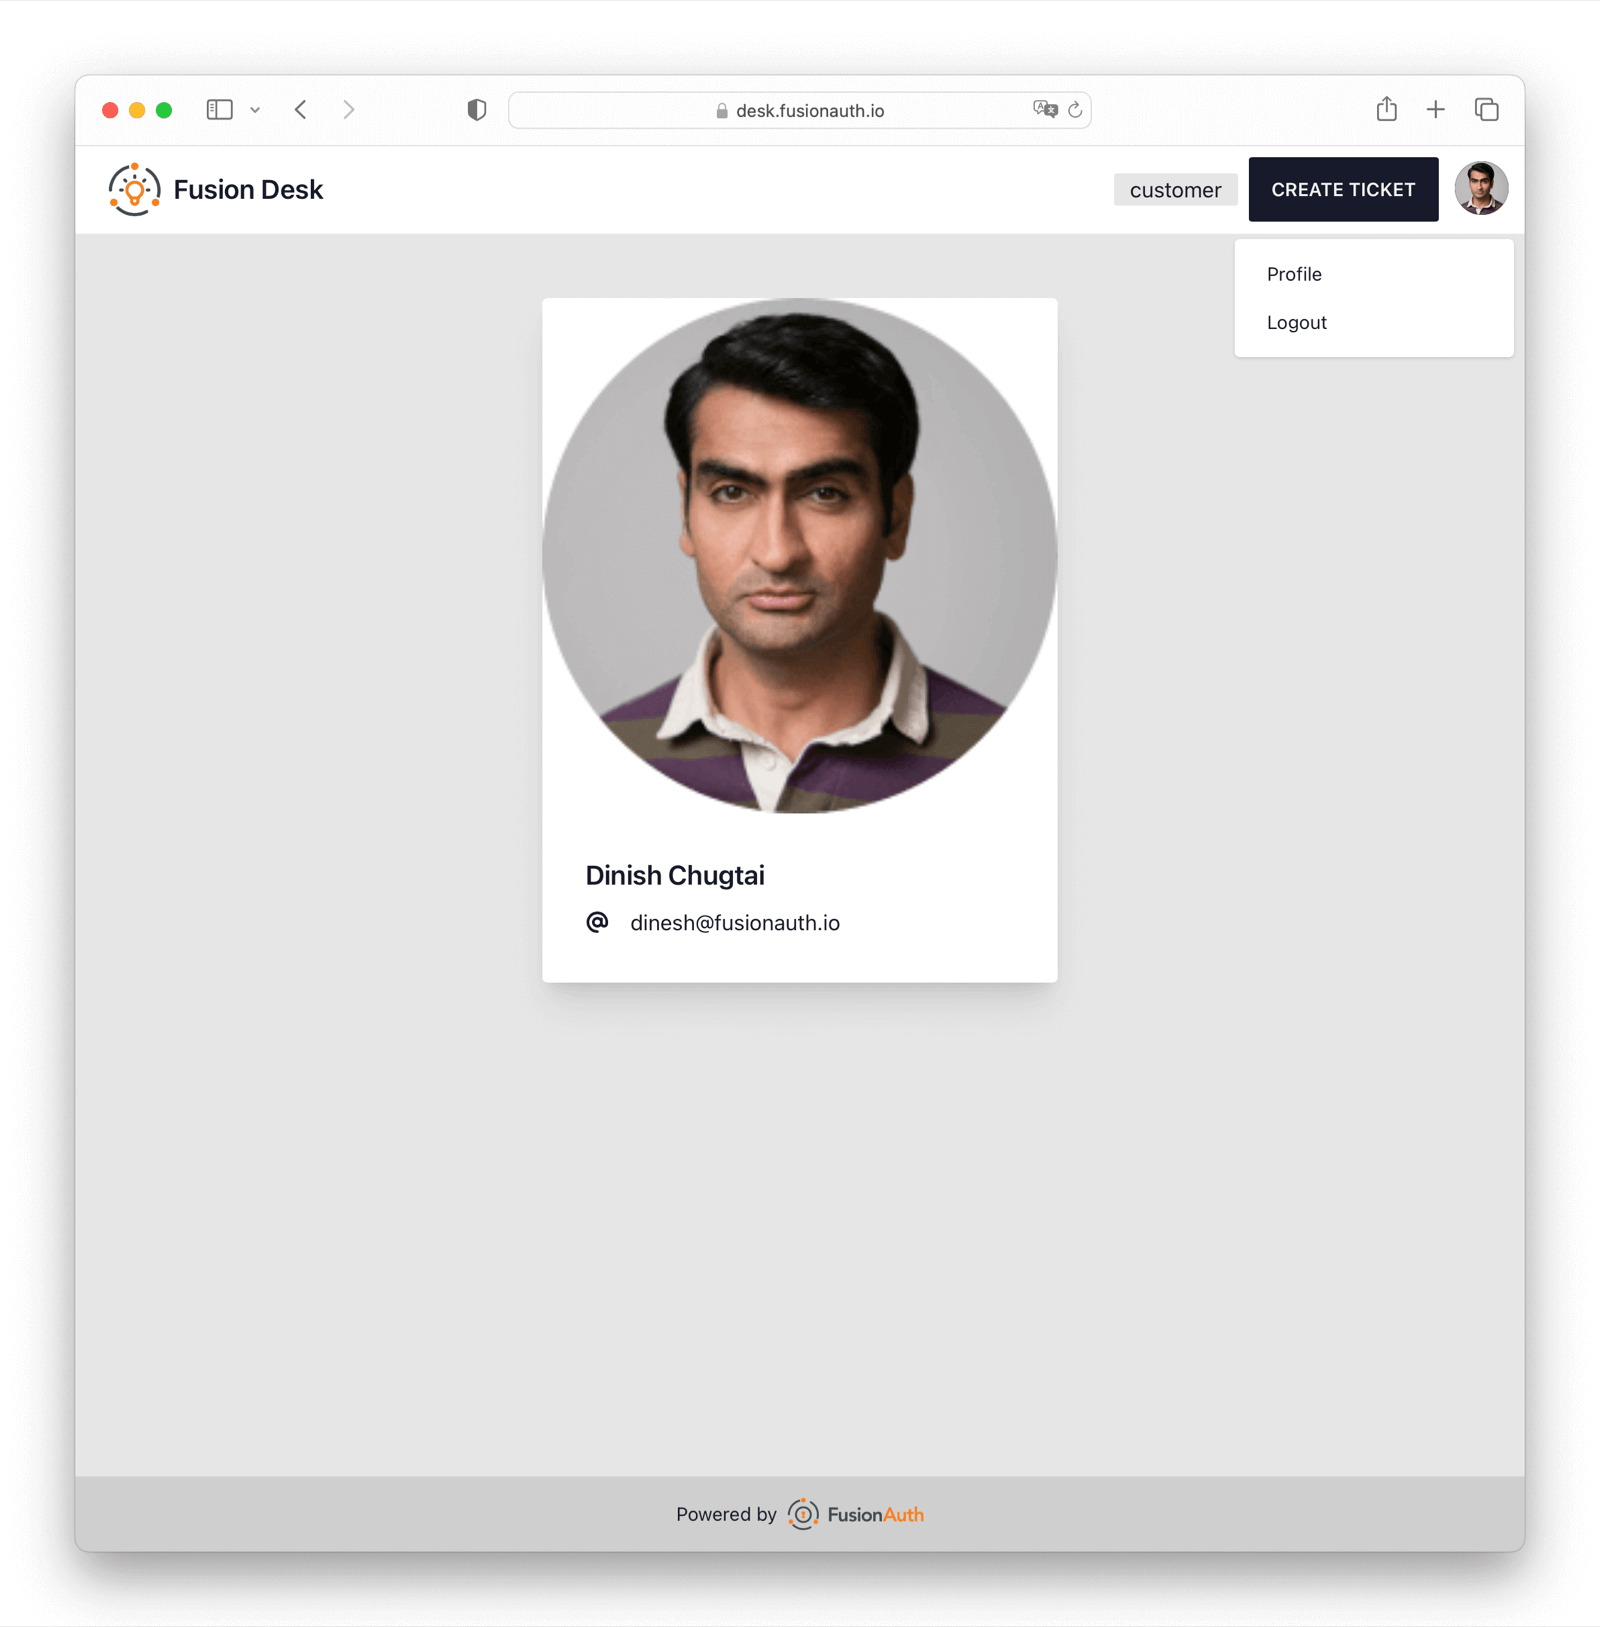Maximize window with green button
Viewport: 1600px width, 1627px height.
coord(164,110)
